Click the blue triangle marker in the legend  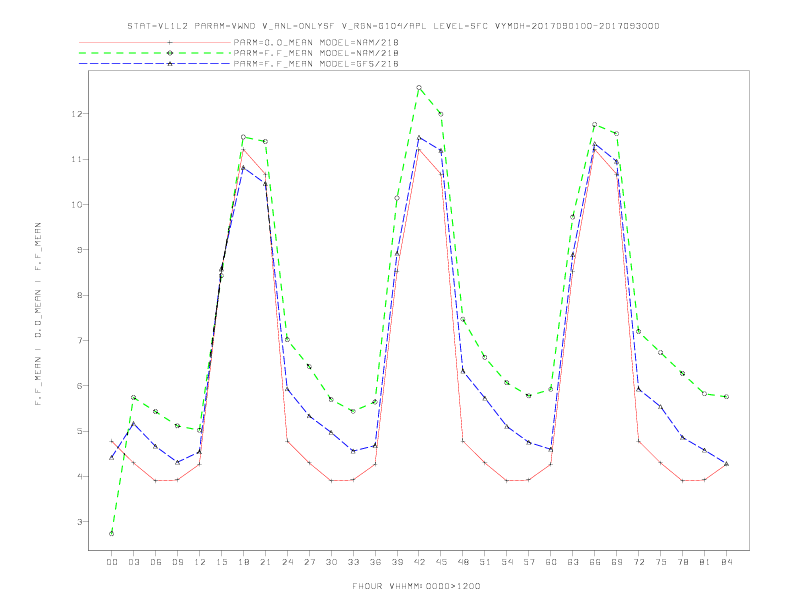click(170, 64)
